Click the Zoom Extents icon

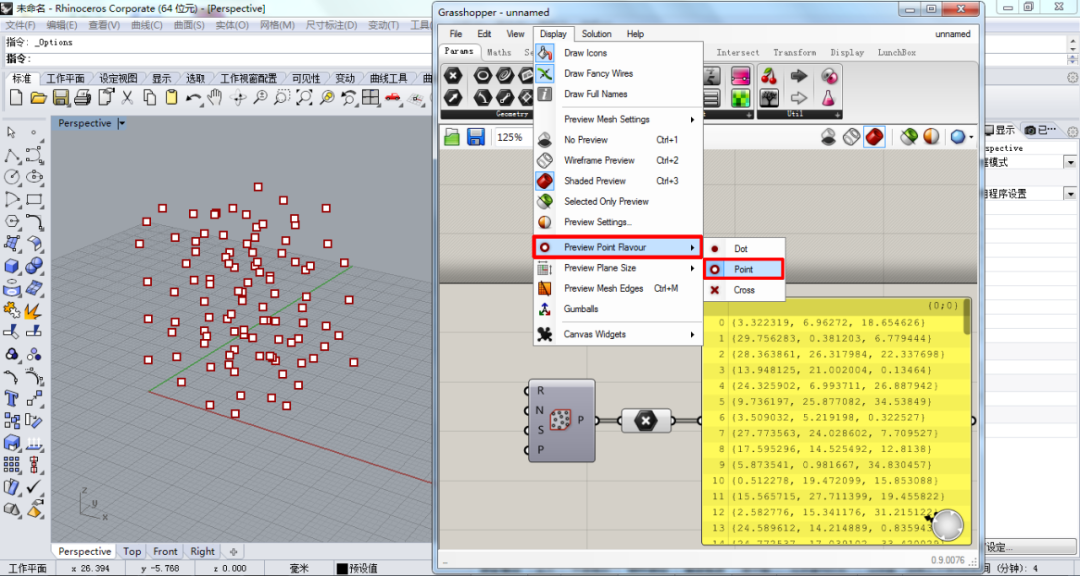(x=304, y=98)
